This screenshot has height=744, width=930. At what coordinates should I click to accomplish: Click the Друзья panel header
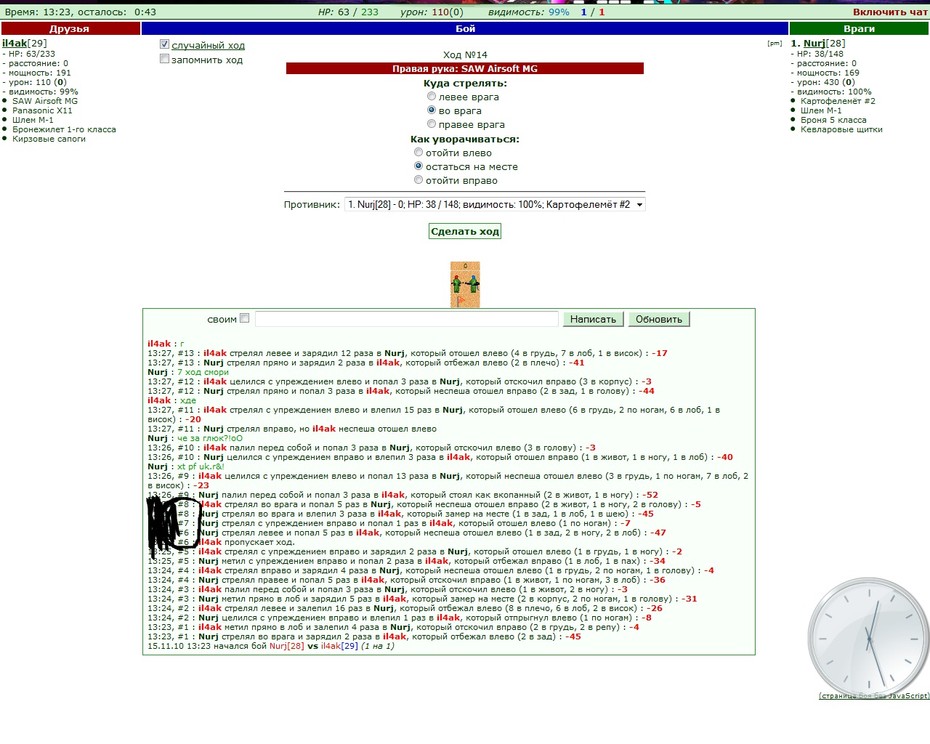70,28
